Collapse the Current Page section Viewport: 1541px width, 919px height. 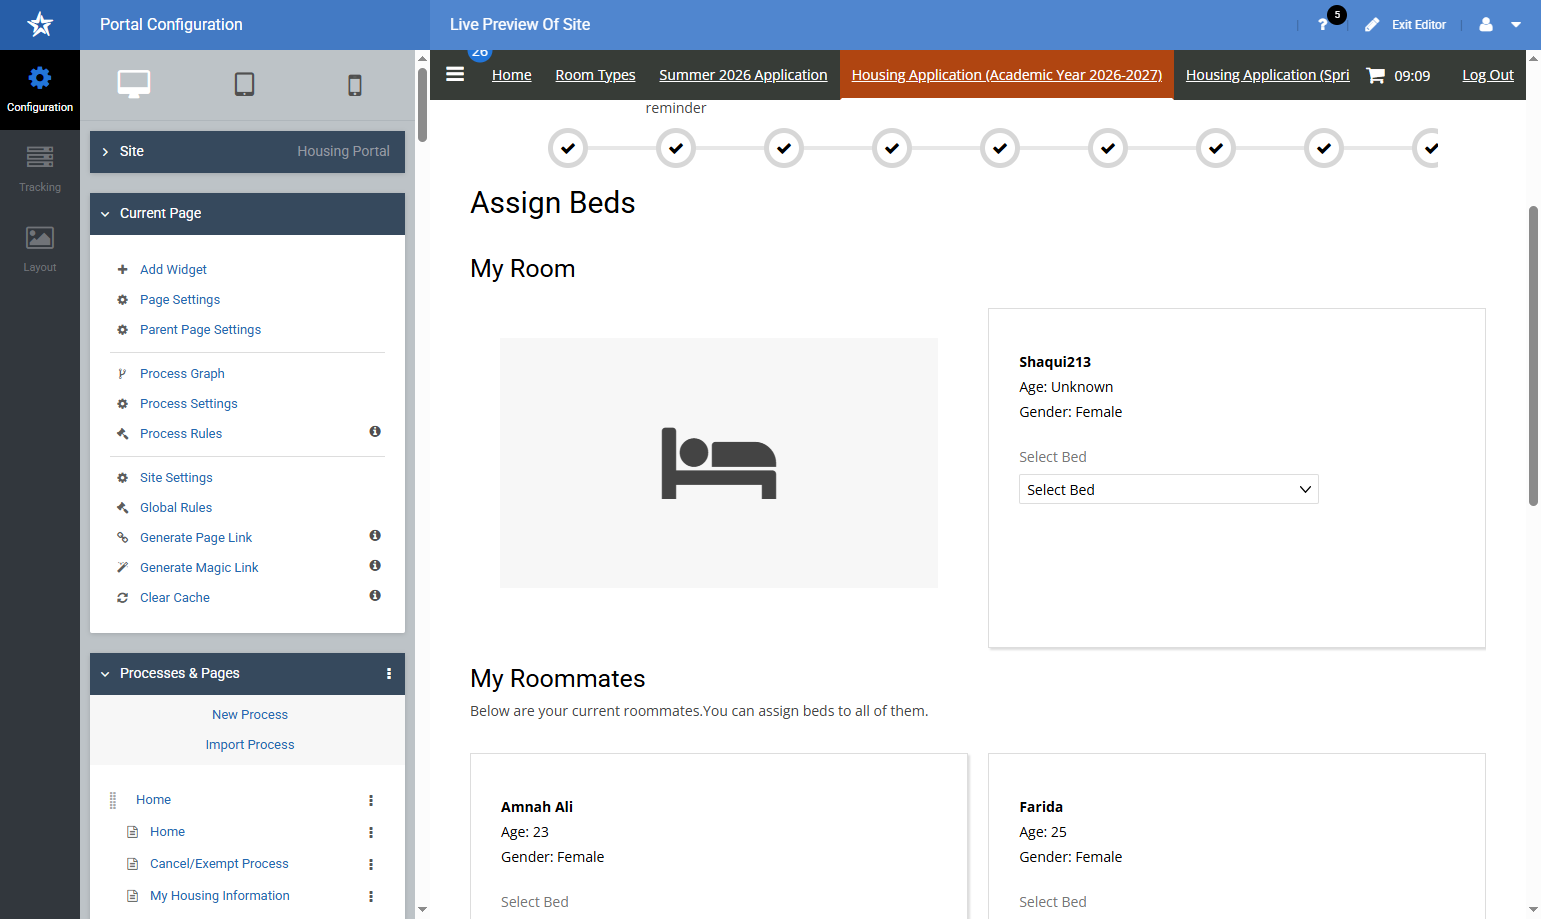coord(247,214)
